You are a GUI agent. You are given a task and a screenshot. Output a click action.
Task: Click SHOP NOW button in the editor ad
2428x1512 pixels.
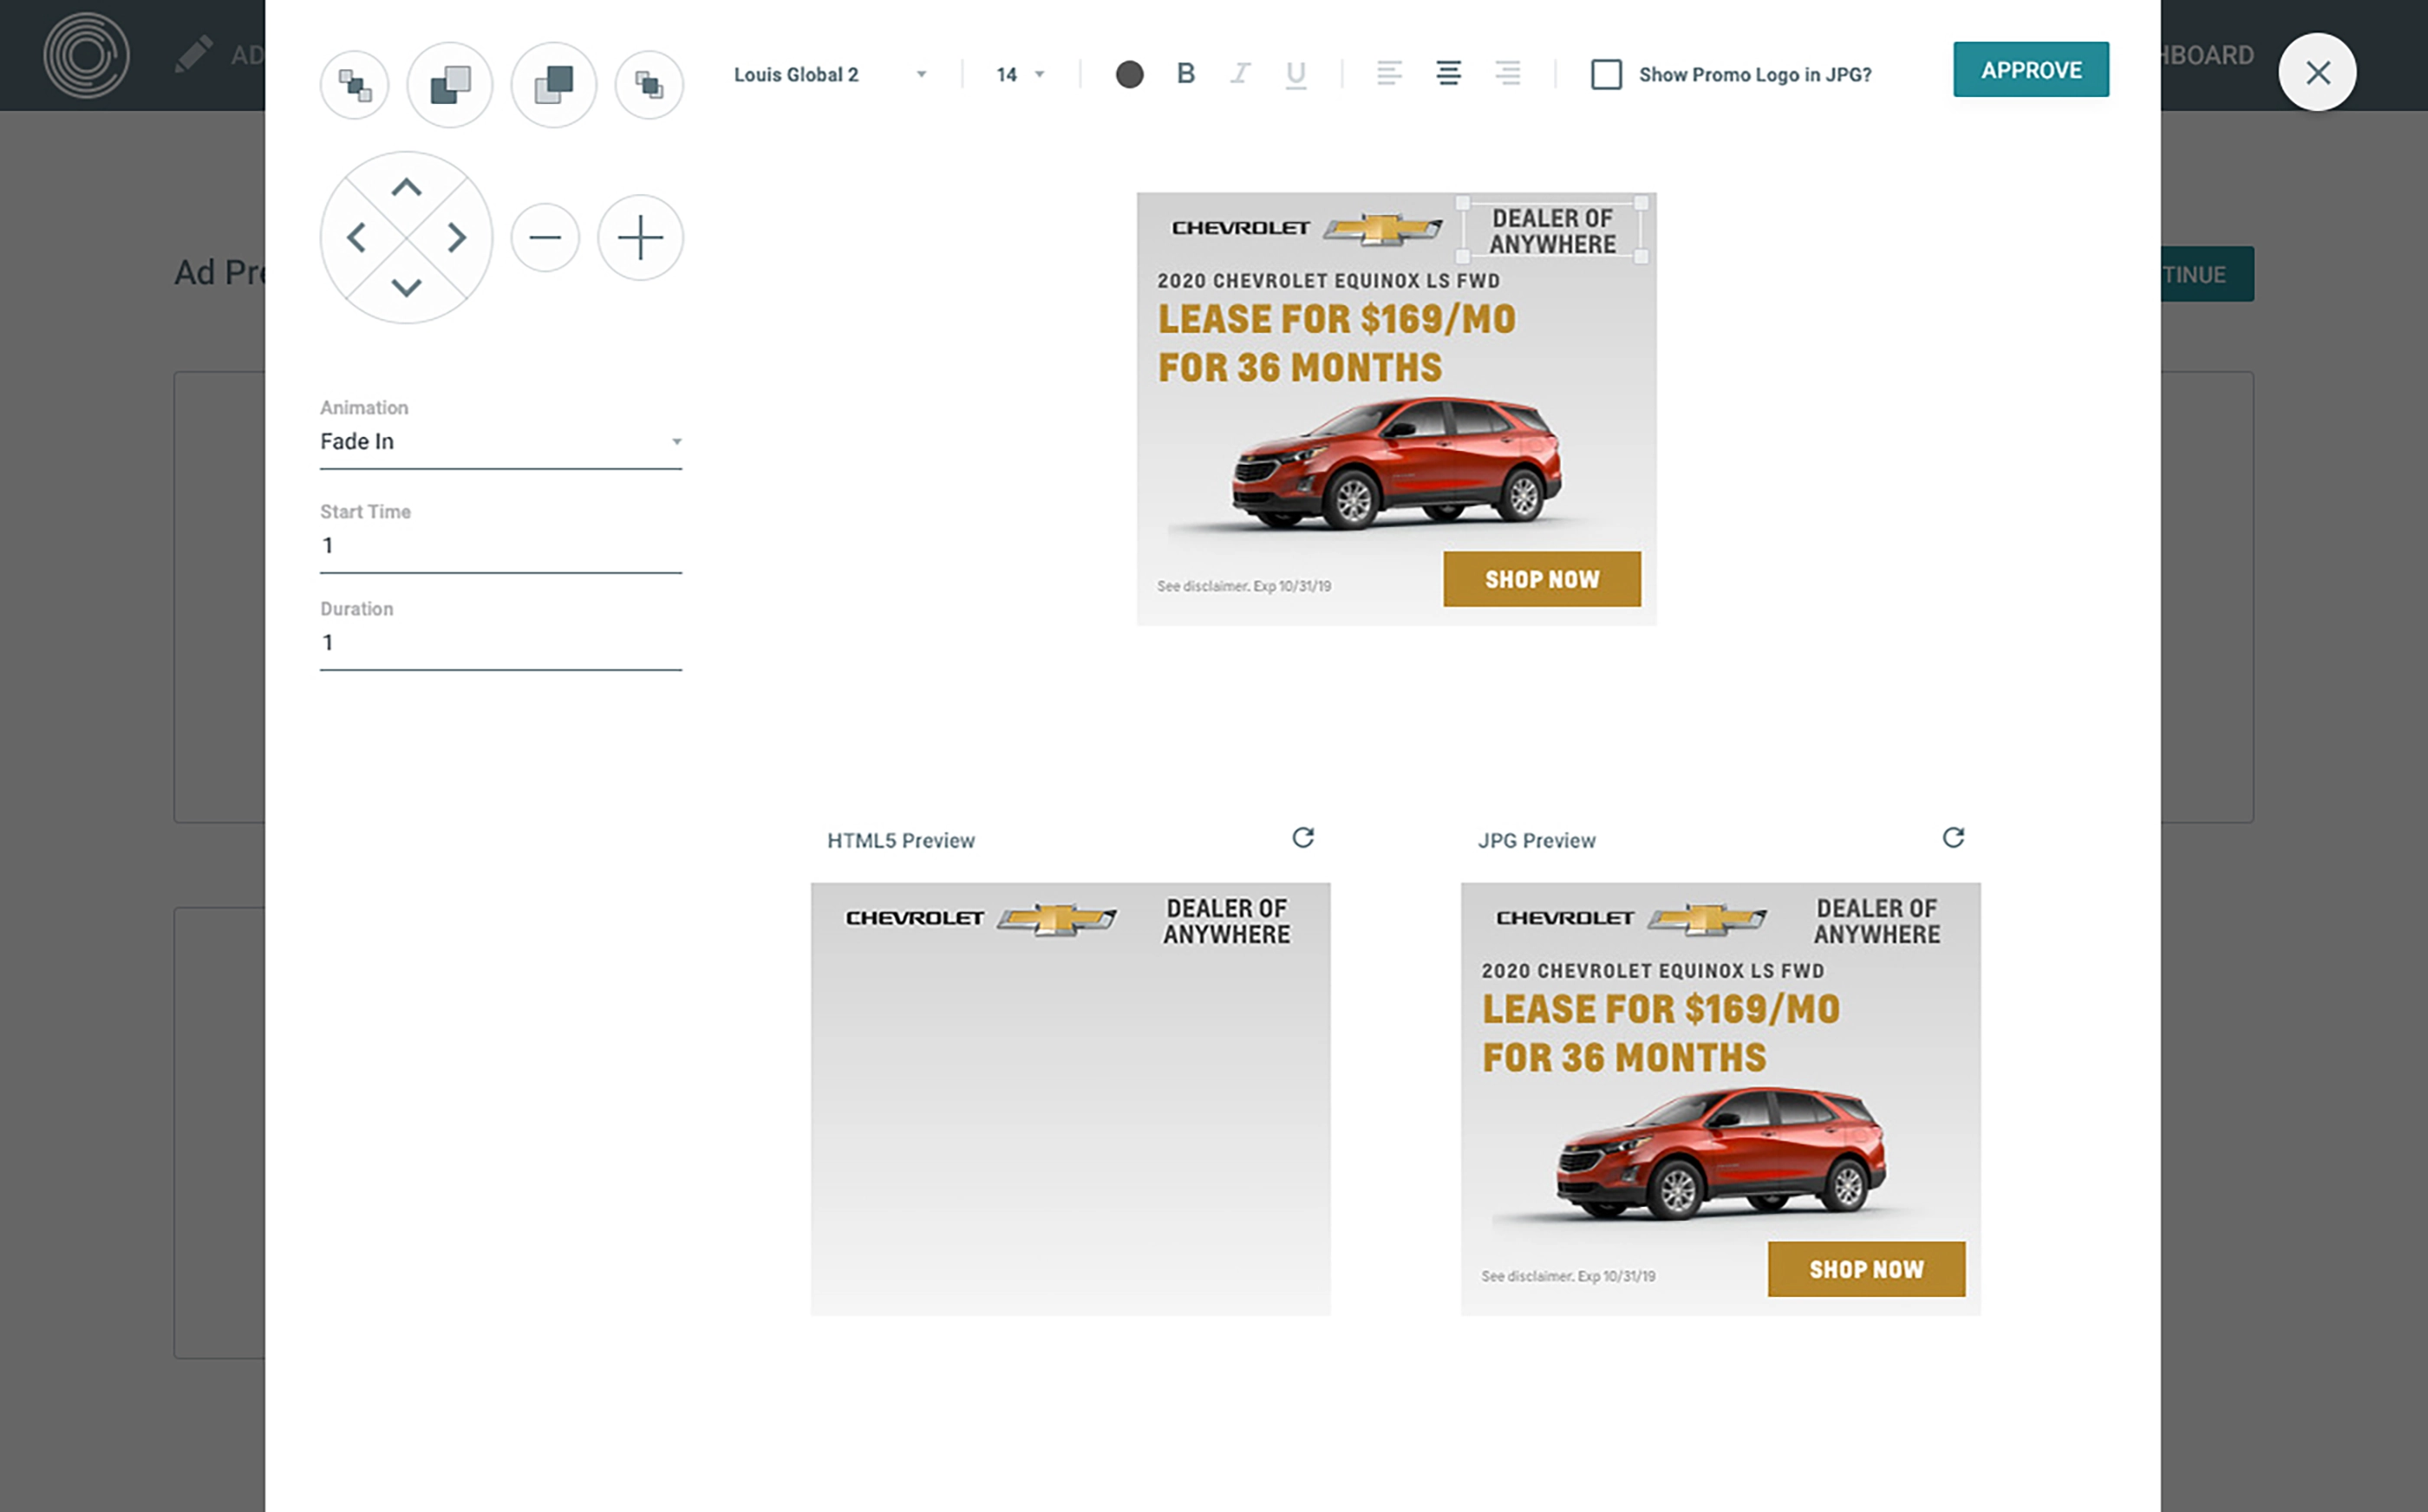[x=1542, y=579]
